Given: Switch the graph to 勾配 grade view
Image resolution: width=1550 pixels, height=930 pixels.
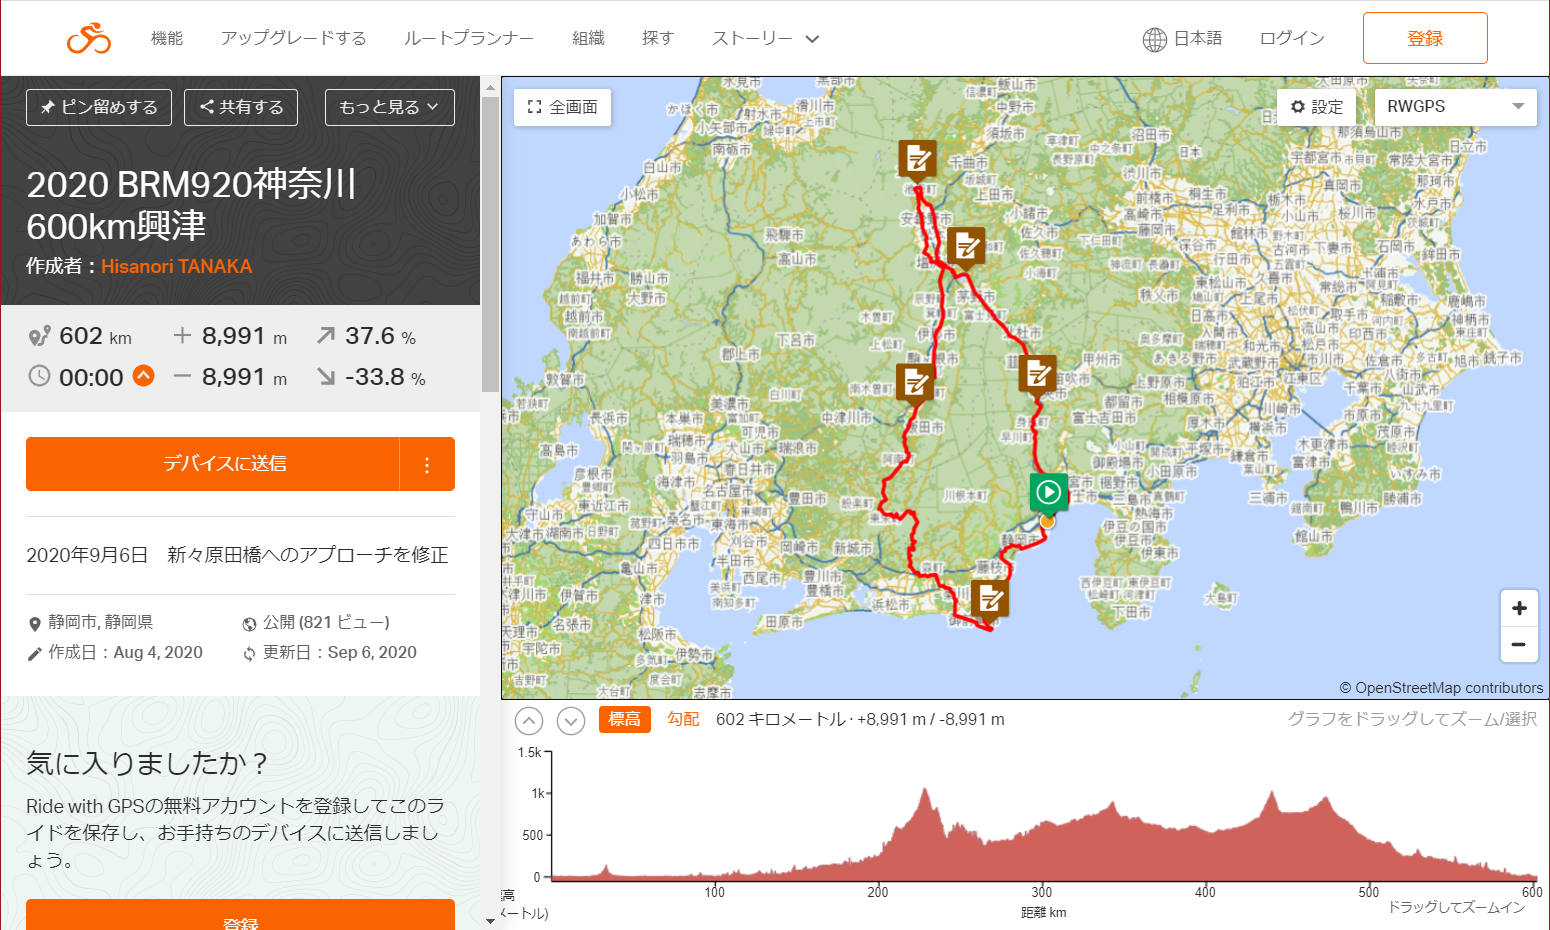Looking at the screenshot, I should (x=683, y=719).
